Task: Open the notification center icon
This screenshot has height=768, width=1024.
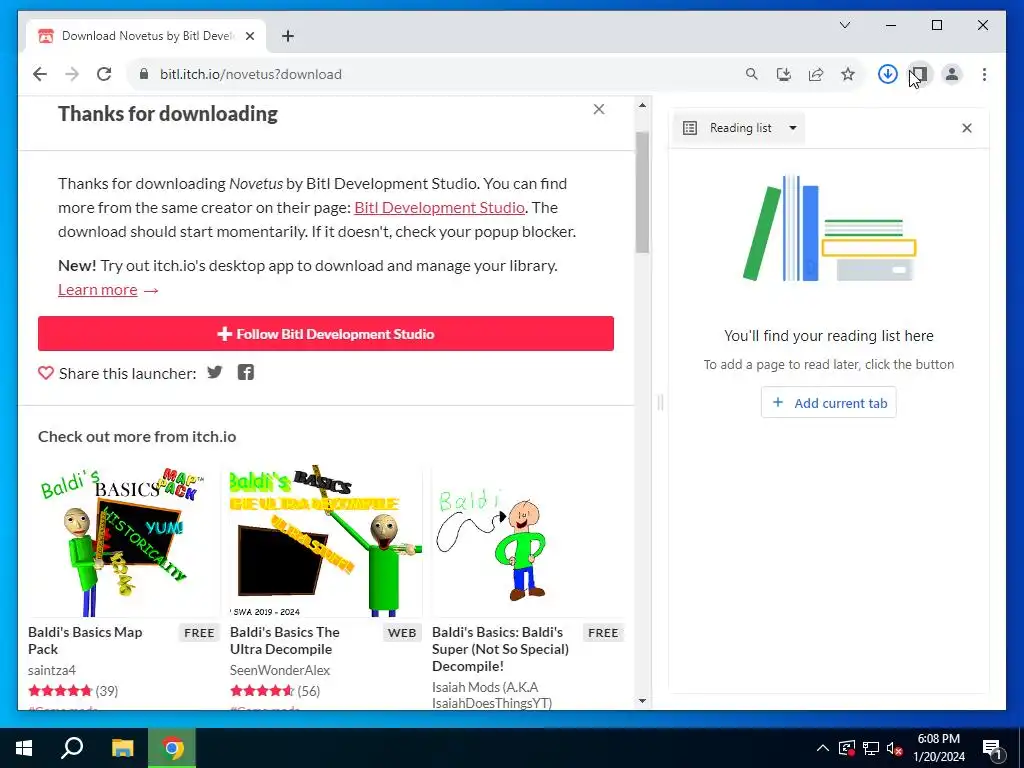Action: click(992, 748)
